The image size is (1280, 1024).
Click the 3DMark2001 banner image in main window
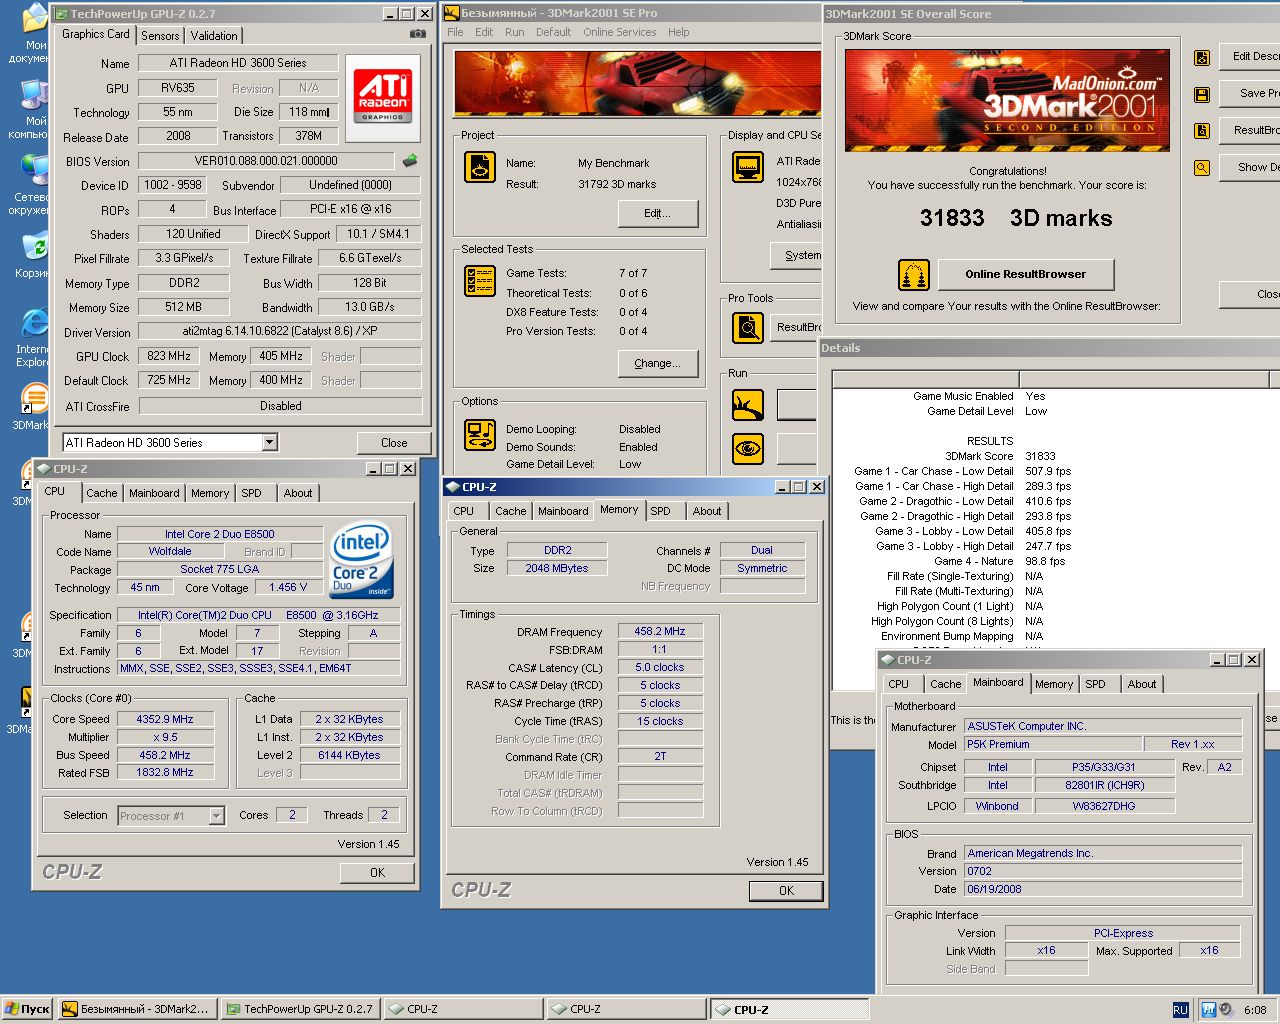tap(637, 84)
